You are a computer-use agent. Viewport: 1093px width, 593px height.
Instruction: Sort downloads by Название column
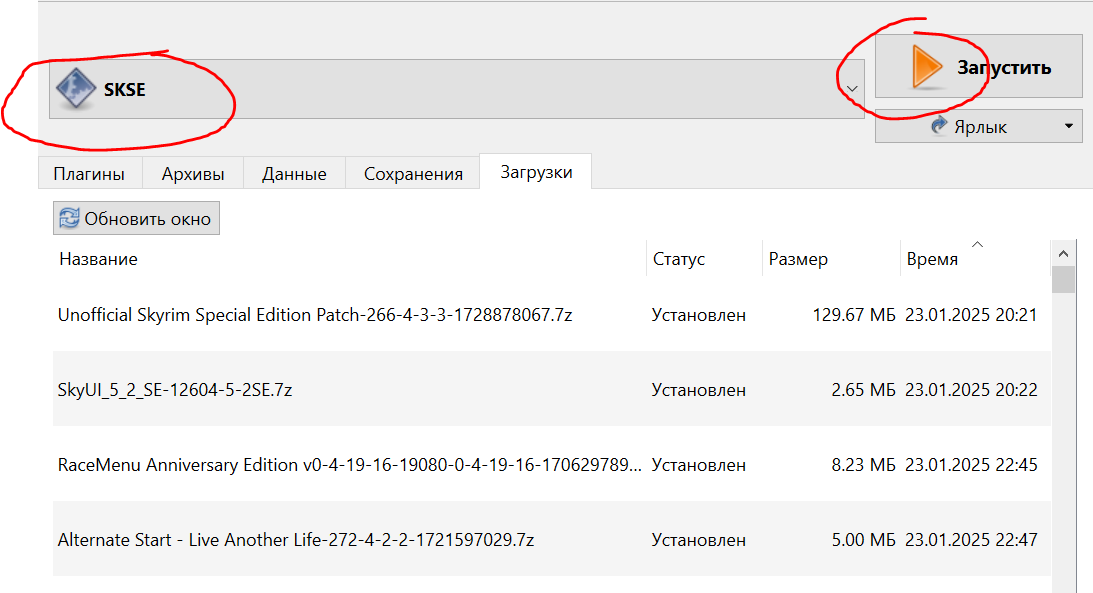click(98, 259)
